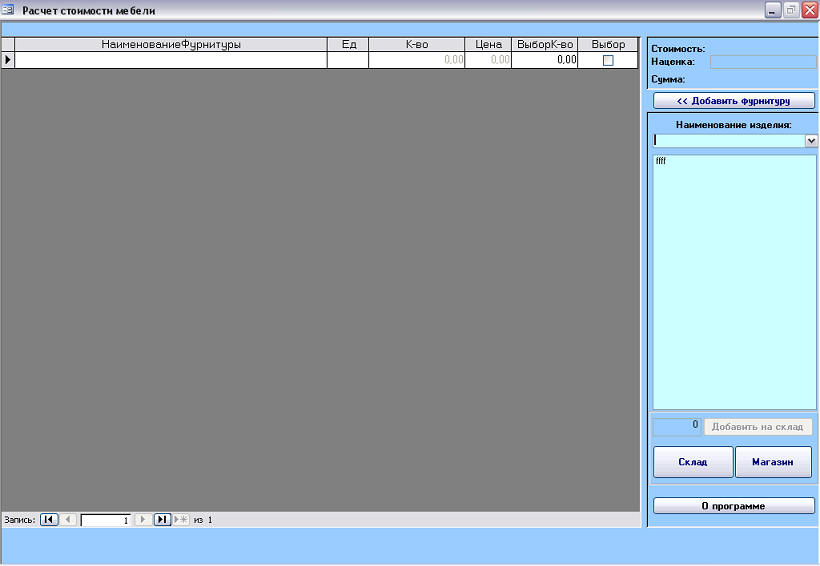The width and height of the screenshot is (820, 566).
Task: Select row with record selector arrow
Action: (7, 60)
